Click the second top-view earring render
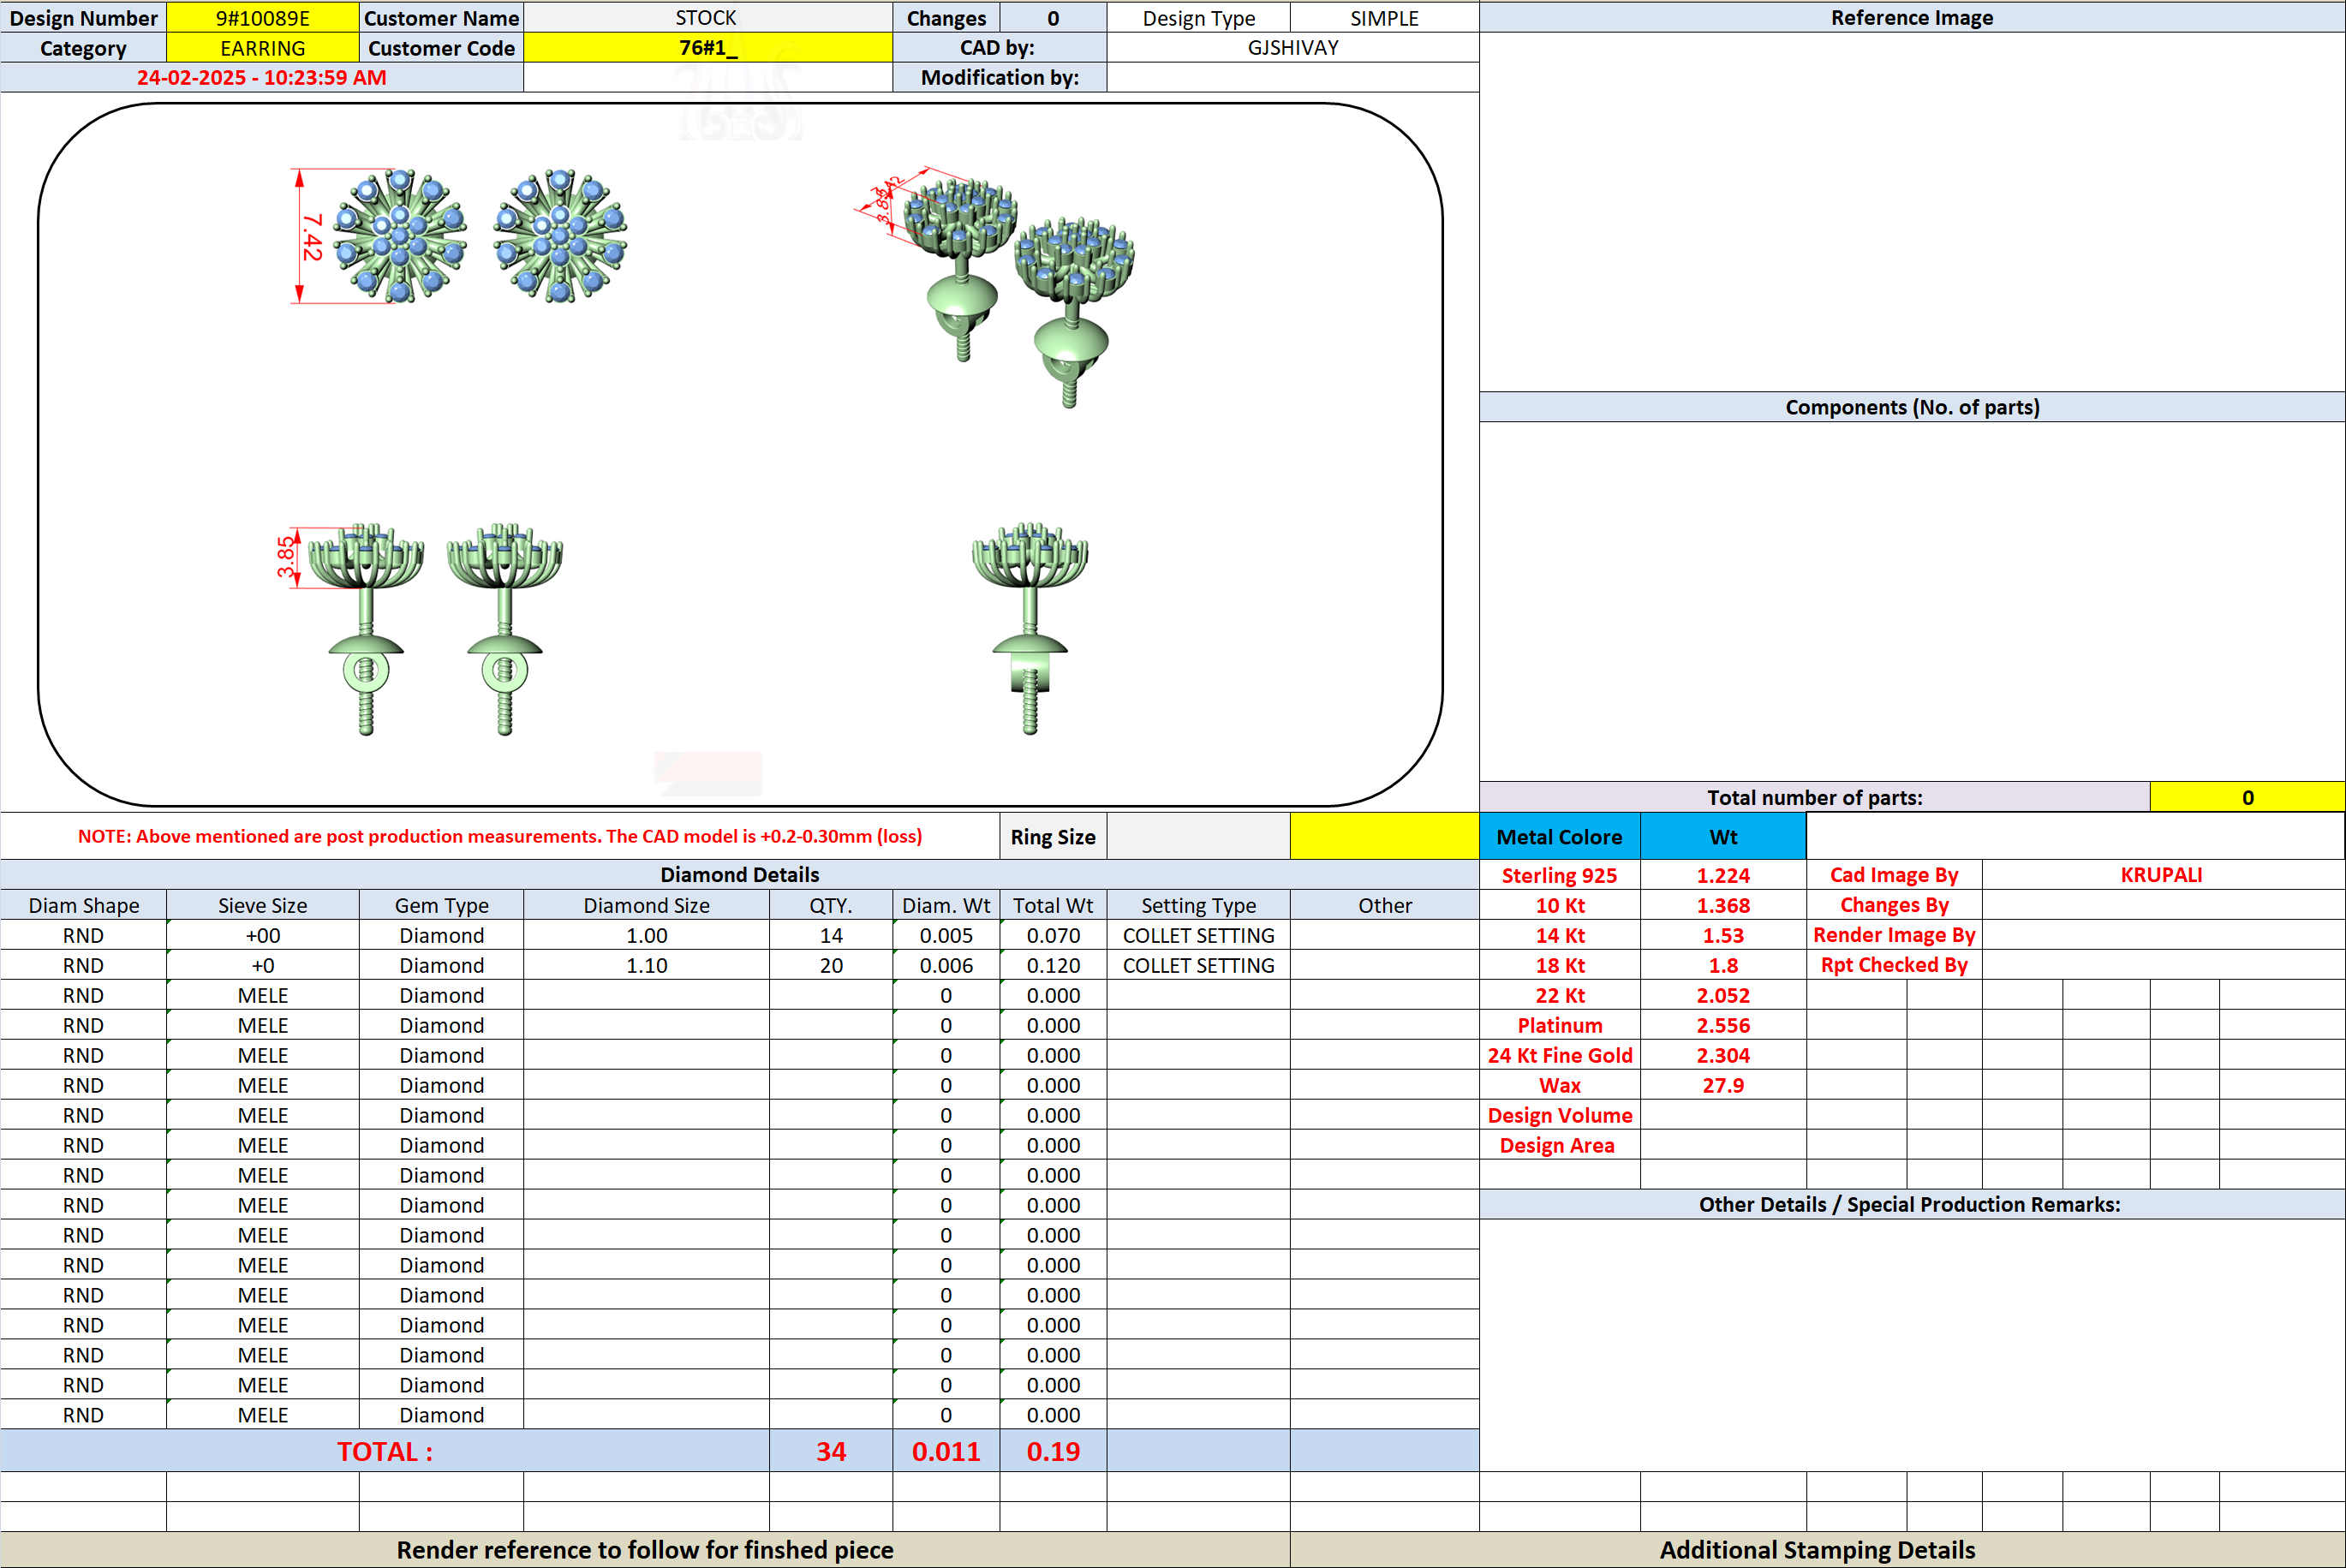This screenshot has height=1568, width=2346. click(560, 236)
